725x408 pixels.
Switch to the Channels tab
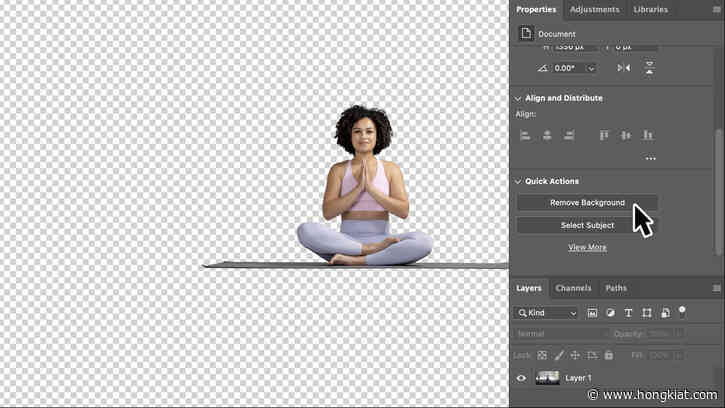(x=573, y=288)
